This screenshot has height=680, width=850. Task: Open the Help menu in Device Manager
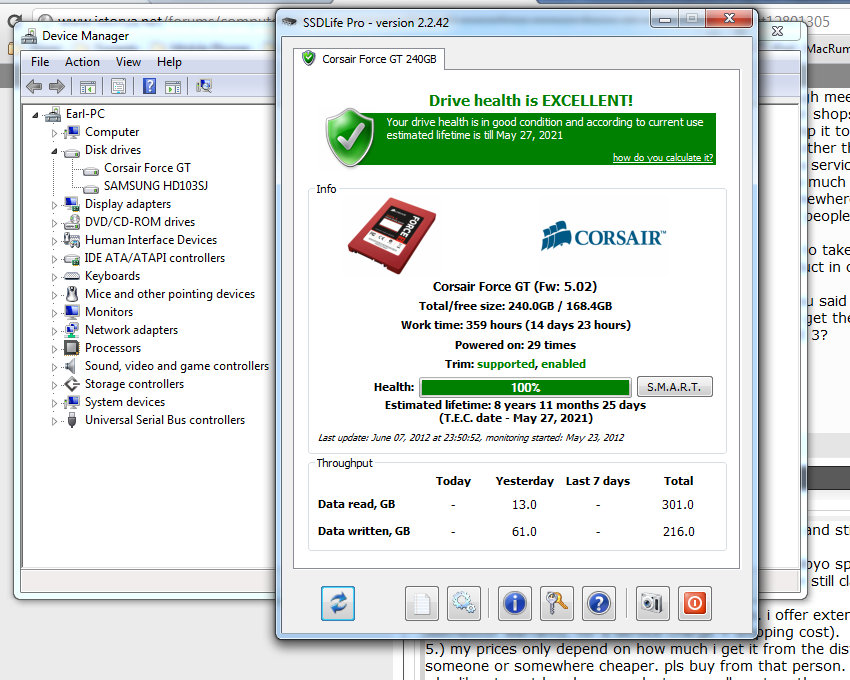click(x=169, y=62)
